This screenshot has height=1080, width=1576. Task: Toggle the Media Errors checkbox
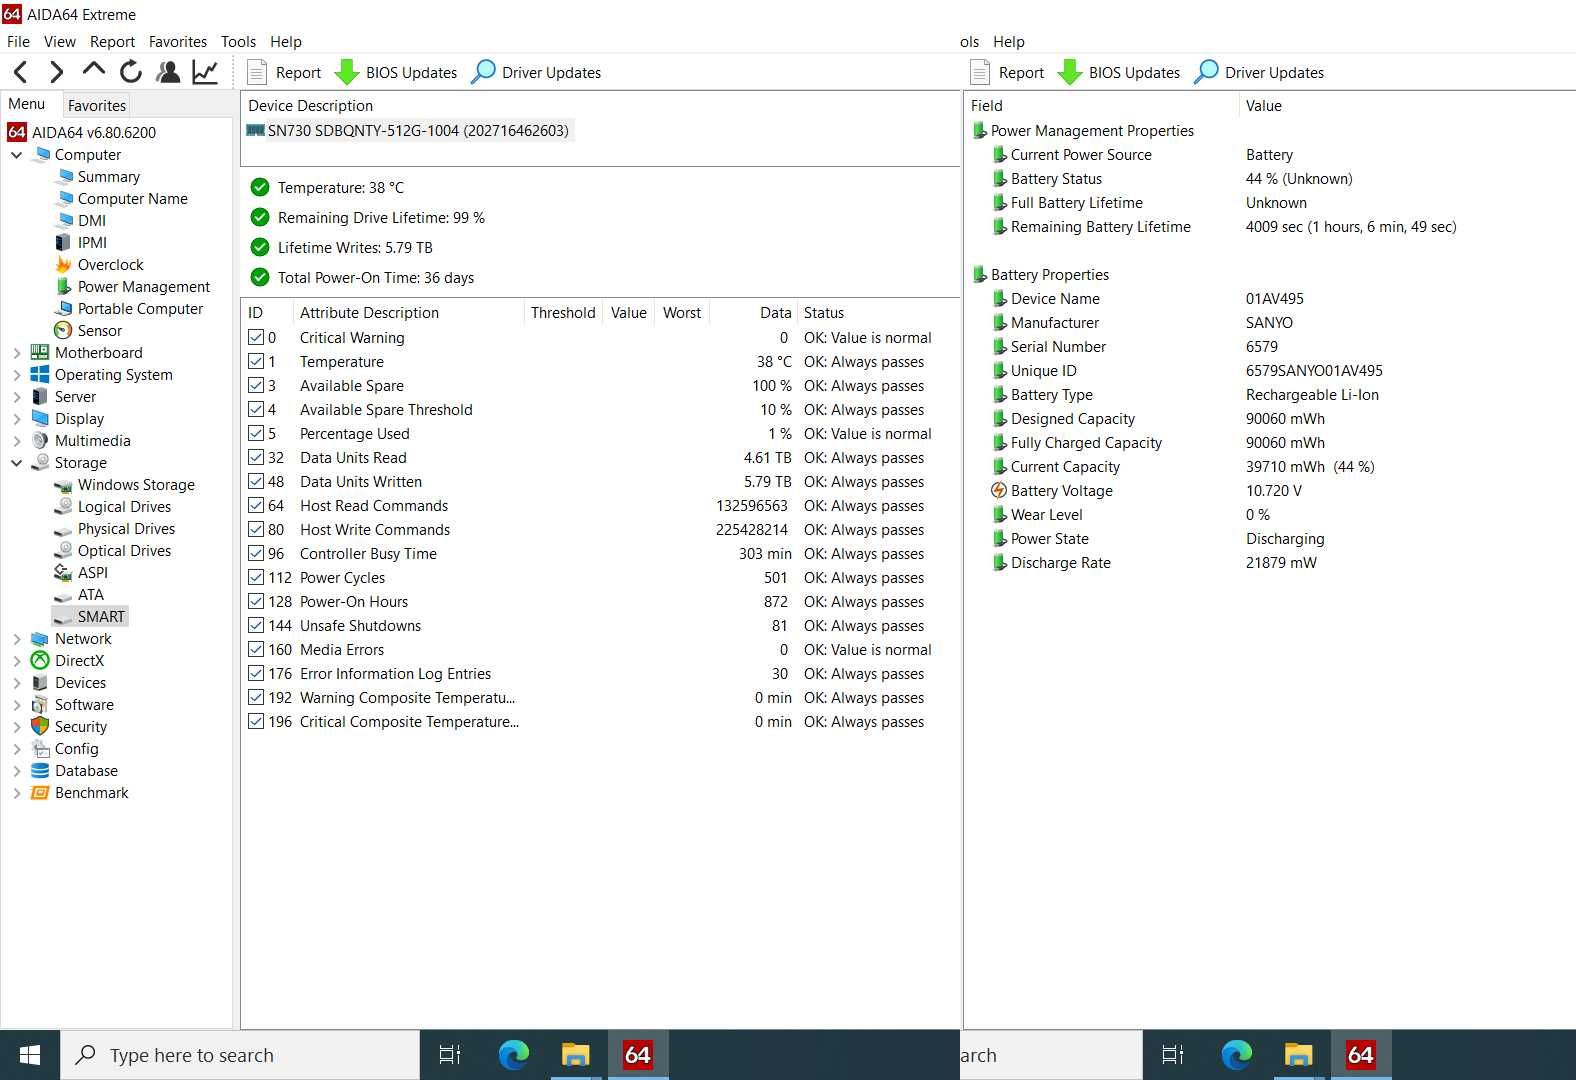click(256, 649)
